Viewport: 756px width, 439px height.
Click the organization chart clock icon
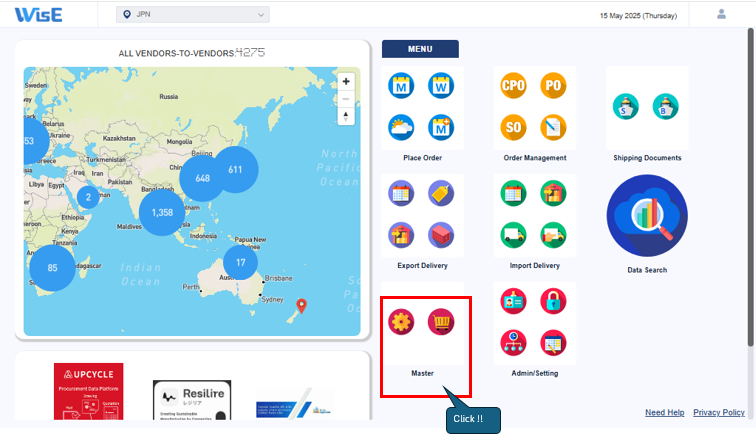513,343
